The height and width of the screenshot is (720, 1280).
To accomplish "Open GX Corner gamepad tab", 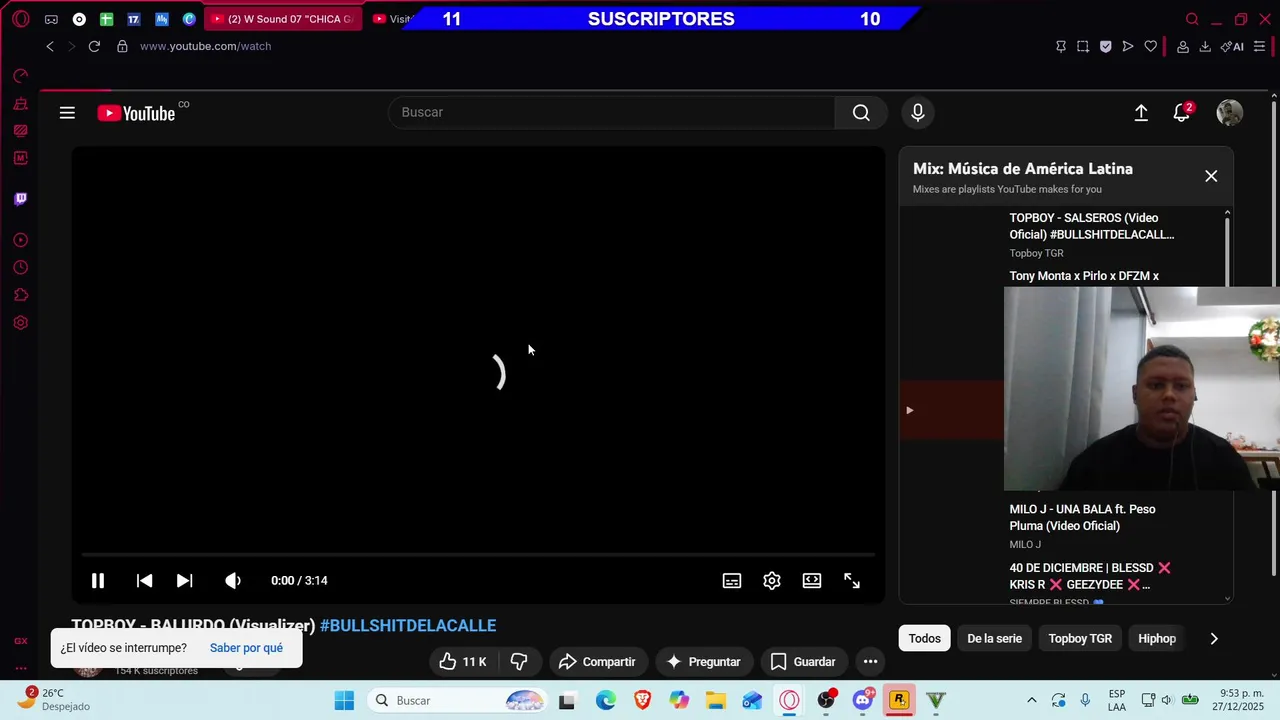I will click(x=51, y=19).
